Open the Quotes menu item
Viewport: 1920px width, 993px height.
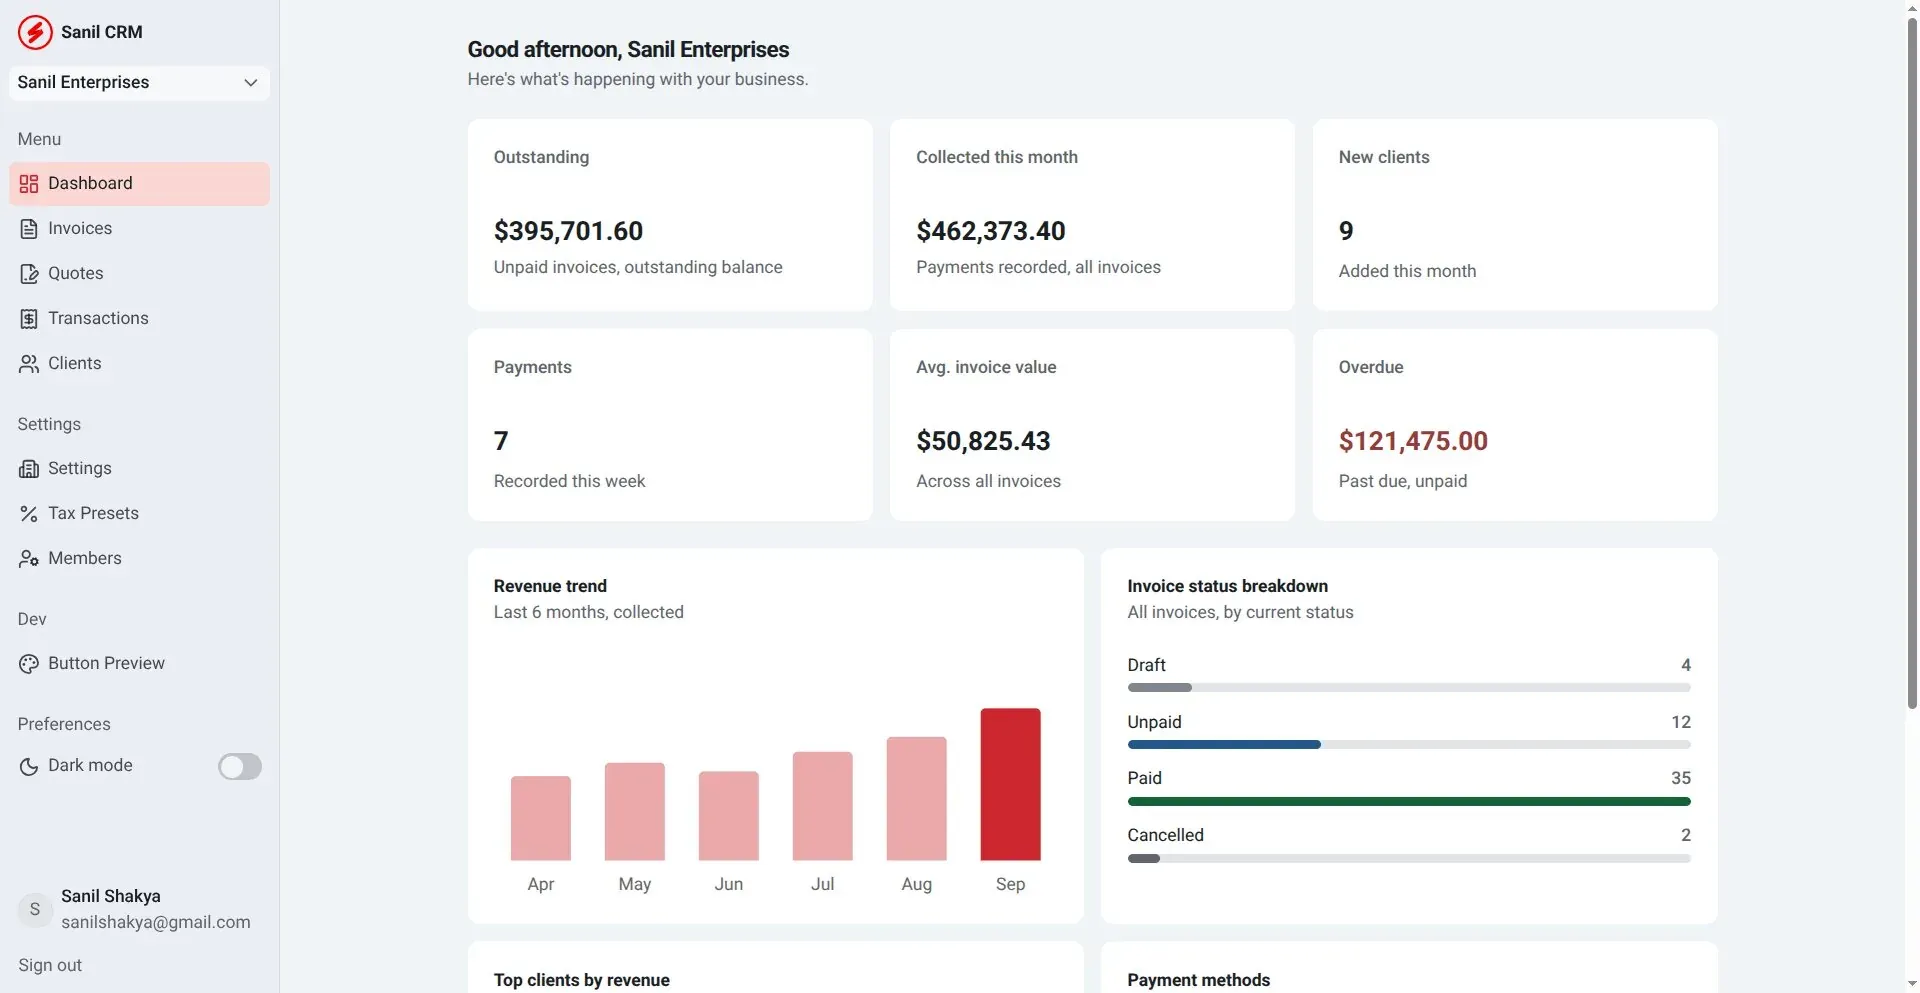pos(139,274)
